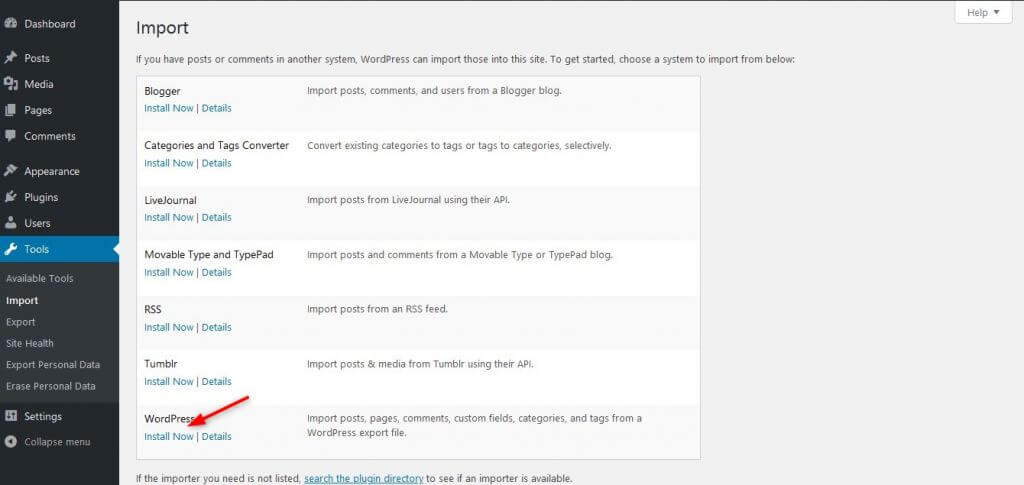
Task: Select the Import submenu item
Action: point(22,301)
